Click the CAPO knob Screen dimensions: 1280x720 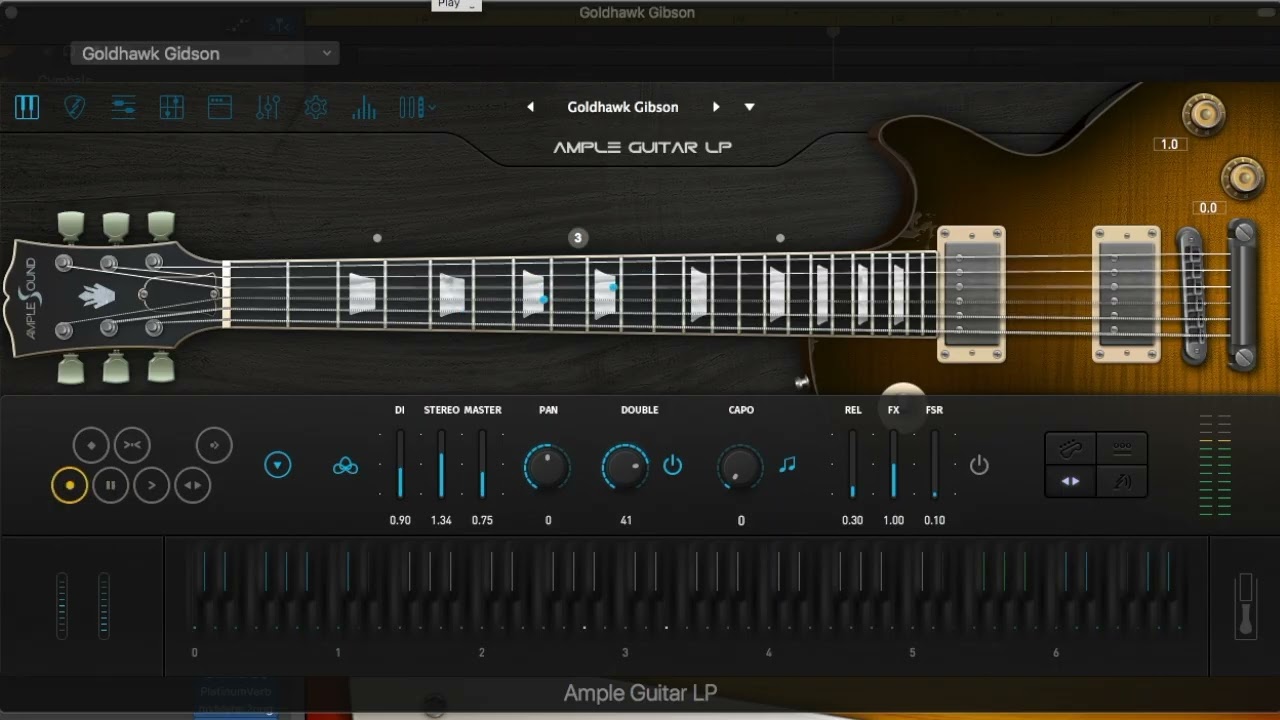pos(741,466)
